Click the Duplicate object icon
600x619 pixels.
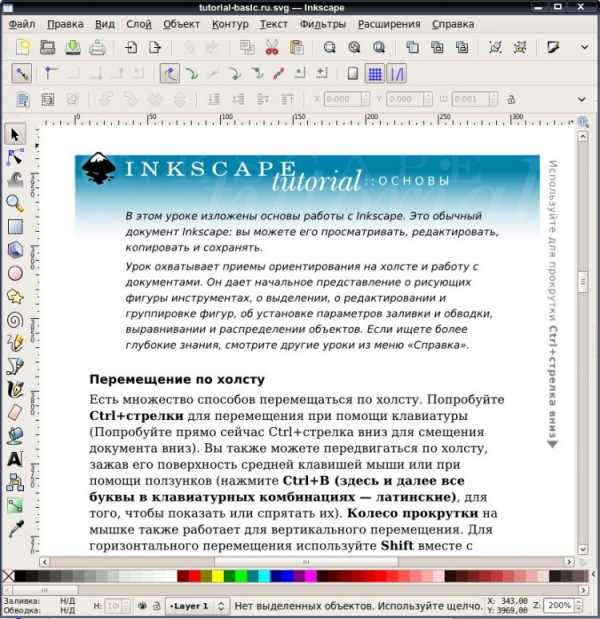(412, 47)
